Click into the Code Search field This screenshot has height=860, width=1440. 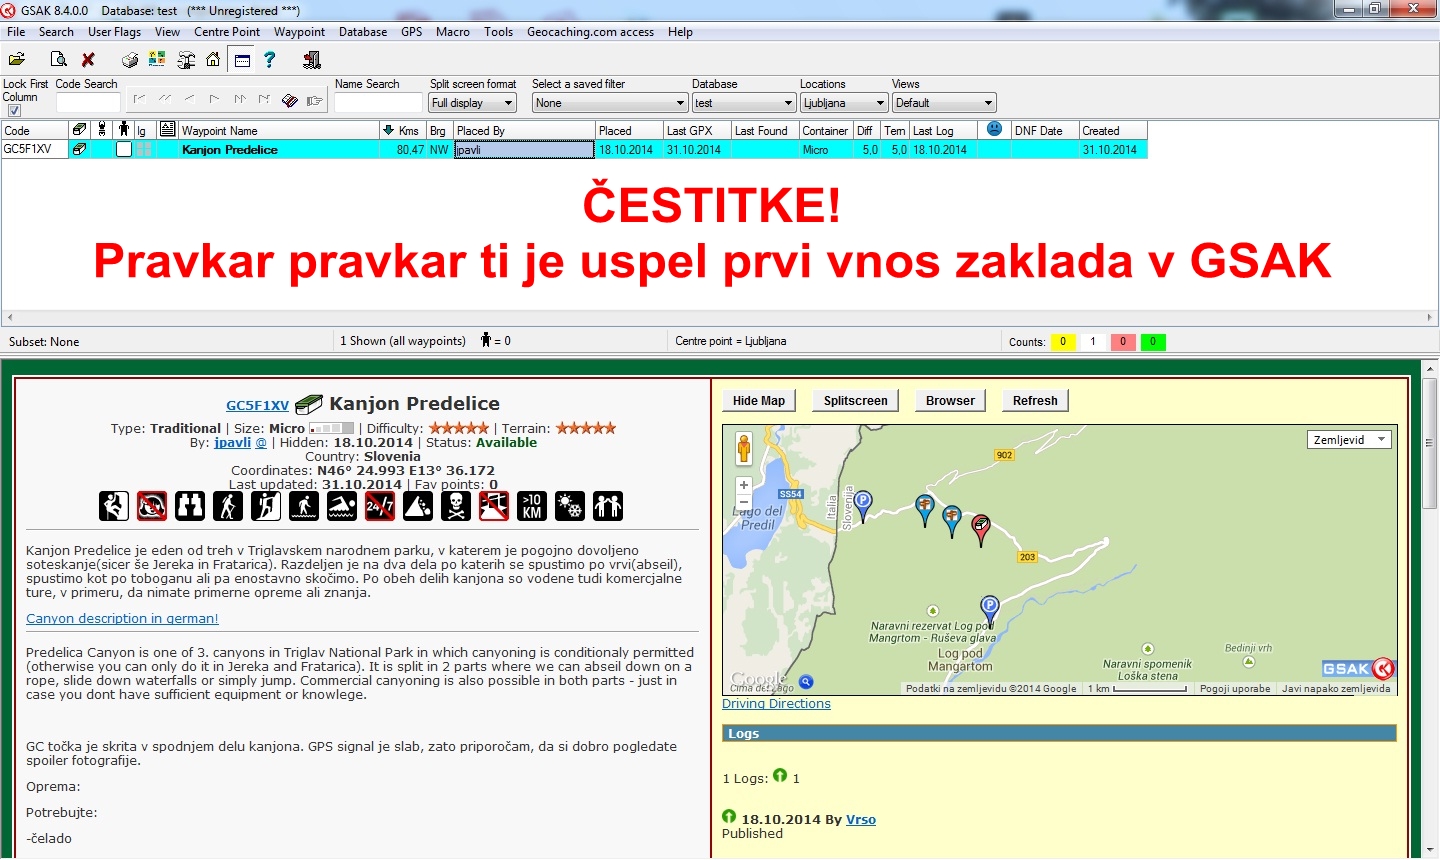(88, 103)
